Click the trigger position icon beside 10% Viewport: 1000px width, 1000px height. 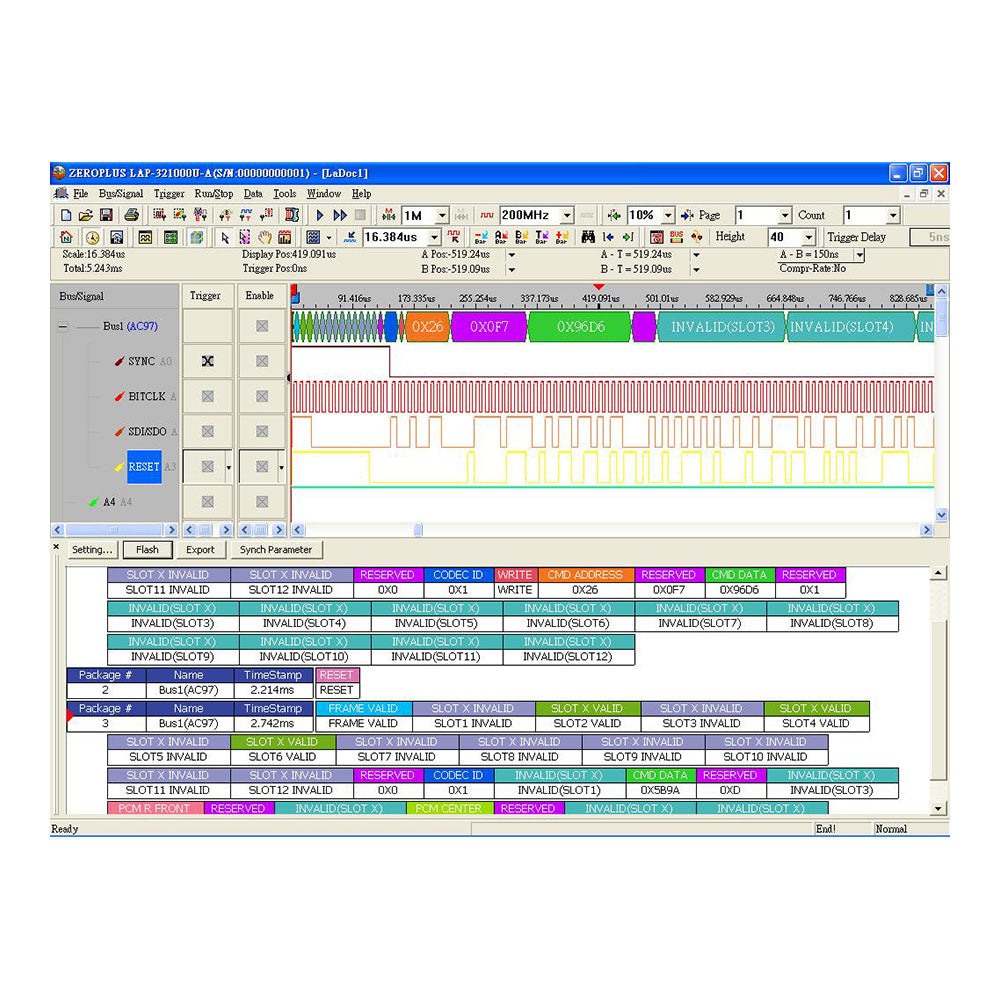(614, 216)
